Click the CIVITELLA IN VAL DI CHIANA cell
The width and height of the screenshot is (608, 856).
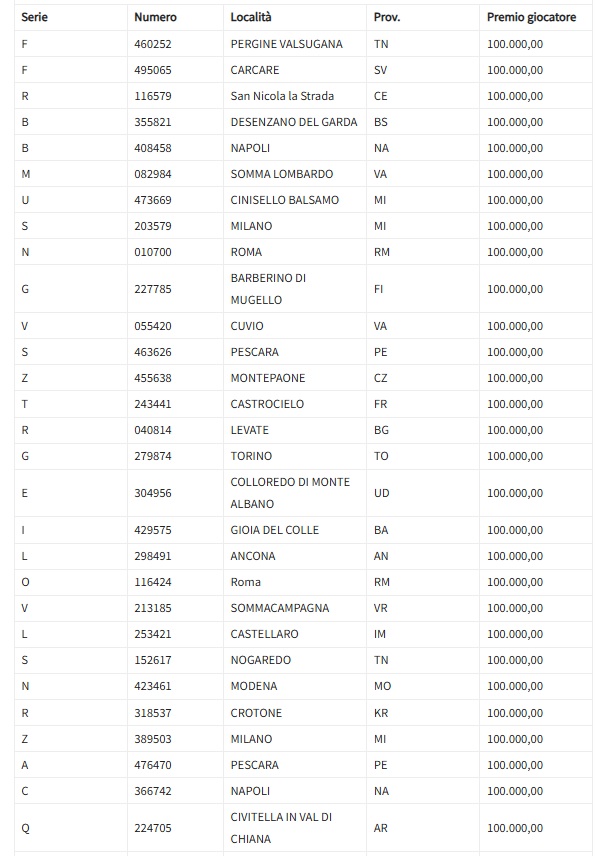pyautogui.click(x=281, y=828)
